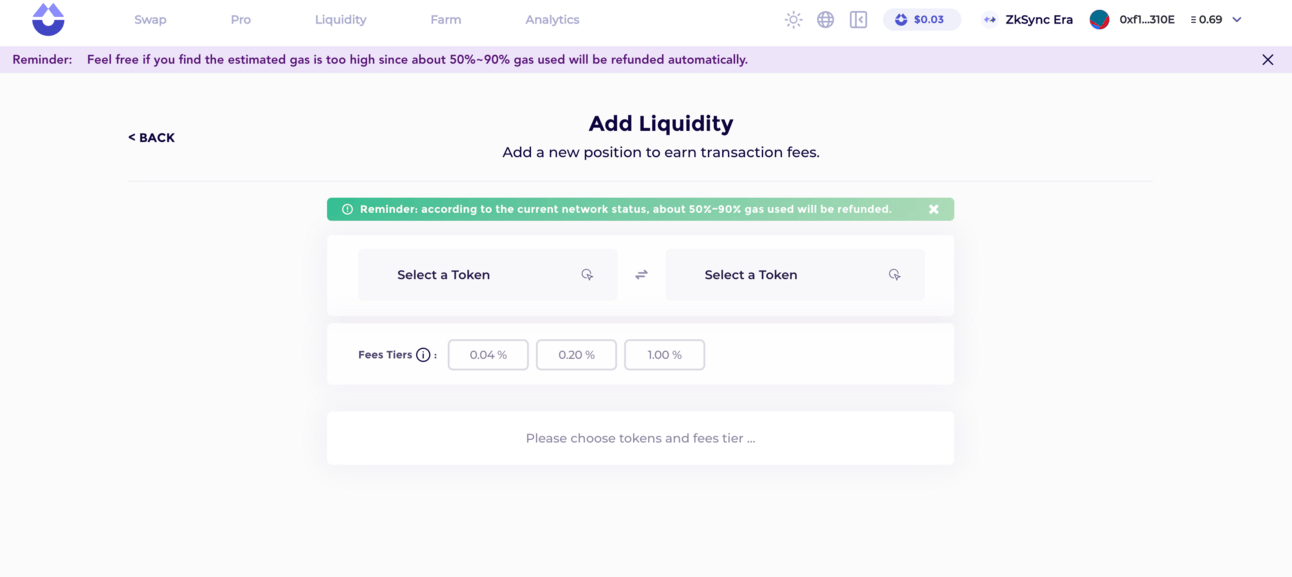
Task: Click the wallet avatar icon
Action: [x=1099, y=19]
